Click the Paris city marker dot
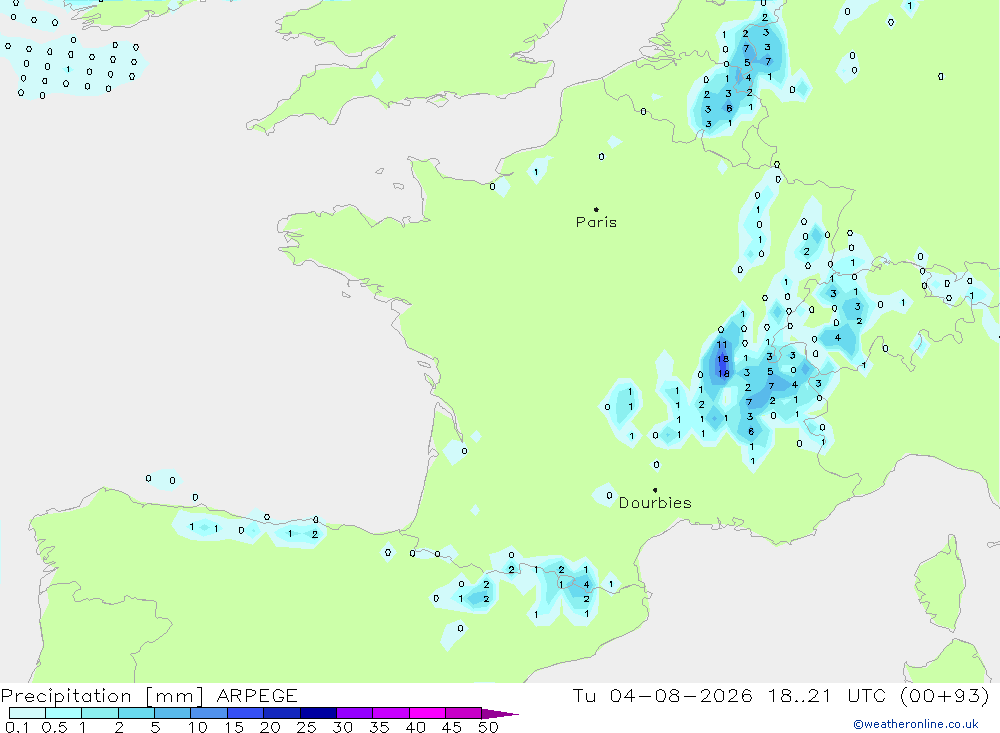Image resolution: width=1000 pixels, height=733 pixels. pos(596,209)
